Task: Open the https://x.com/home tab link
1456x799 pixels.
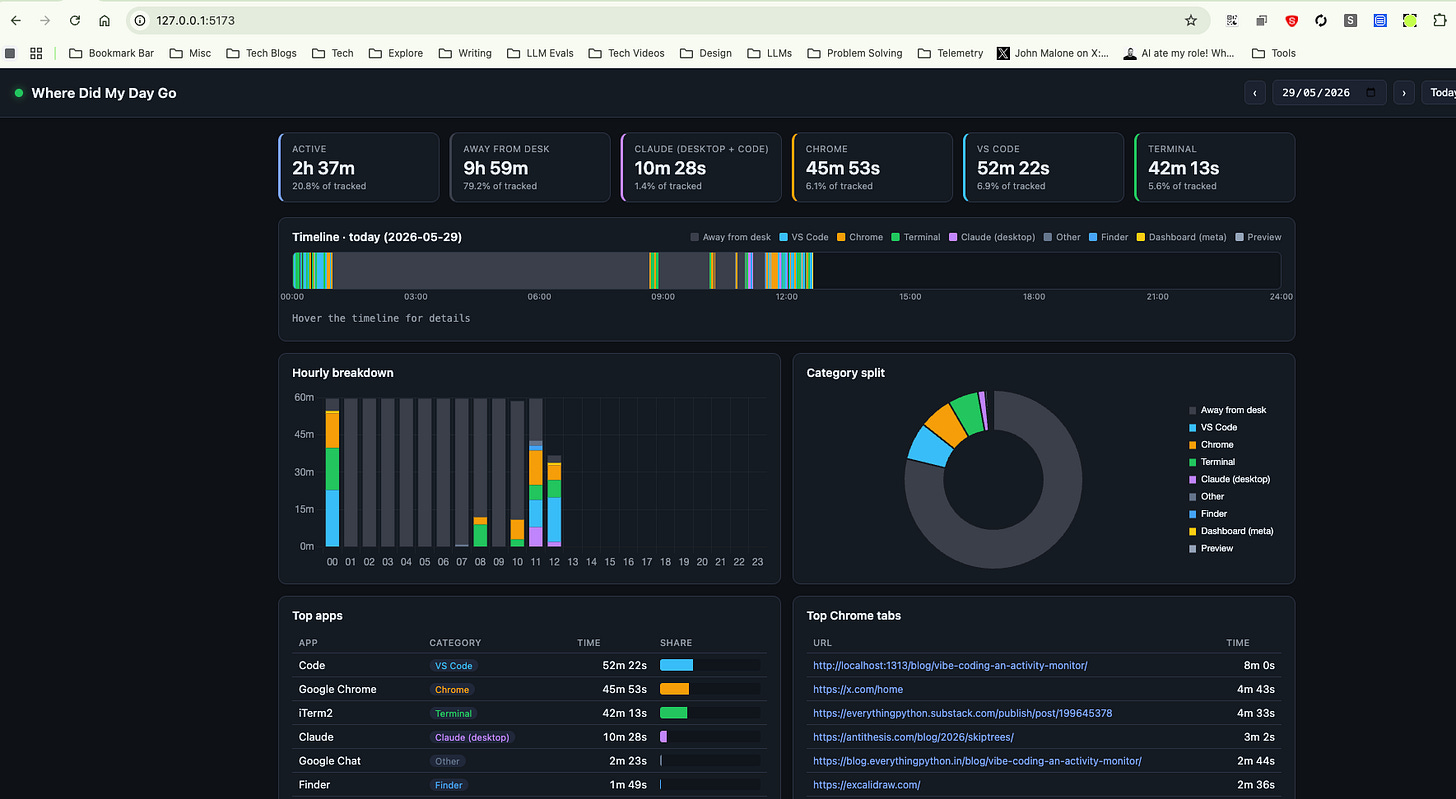Action: coord(858,689)
